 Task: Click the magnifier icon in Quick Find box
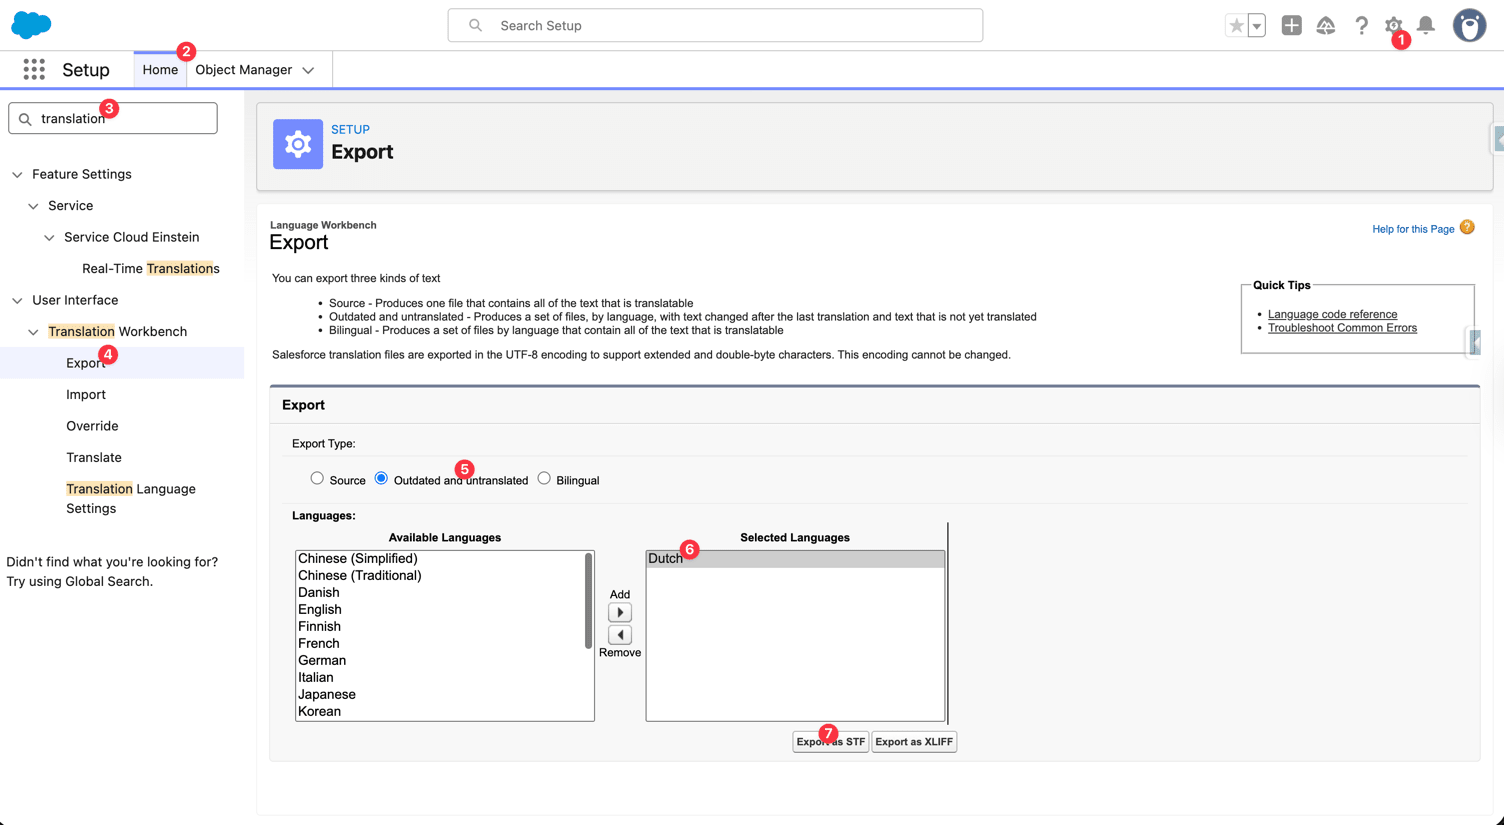[26, 119]
